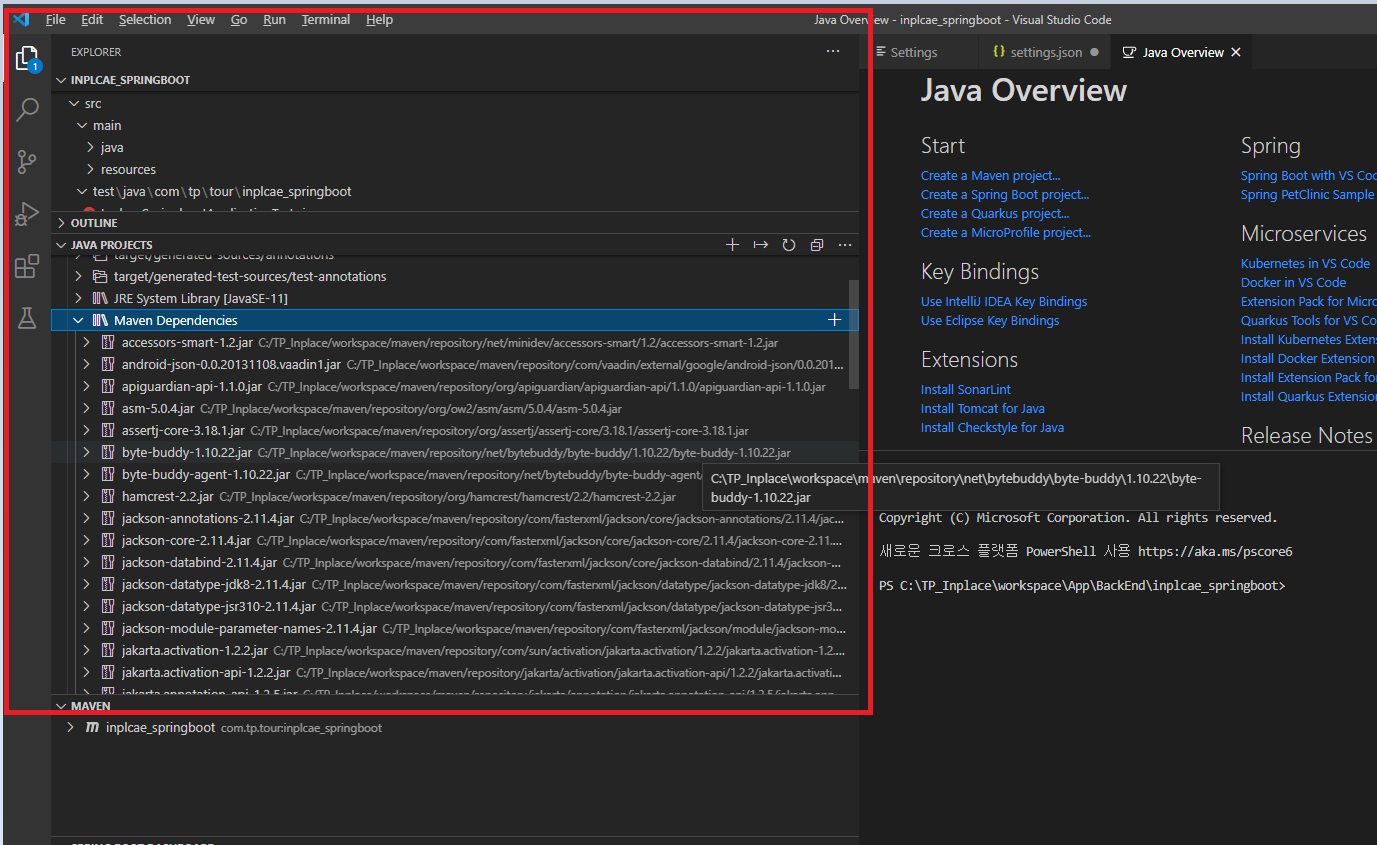Expand the jackson-core-2.11.4.jar node
The image size is (1377, 845).
coord(86,540)
